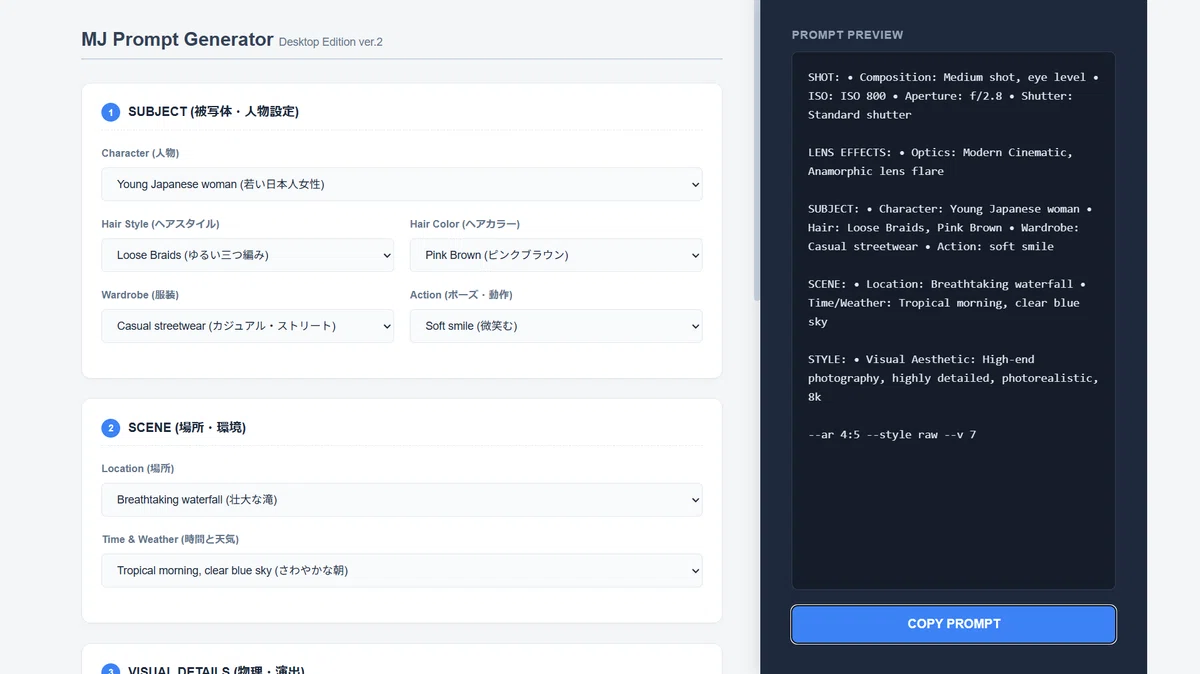
Task: Open the Character (人物) dropdown
Action: pyautogui.click(x=401, y=184)
